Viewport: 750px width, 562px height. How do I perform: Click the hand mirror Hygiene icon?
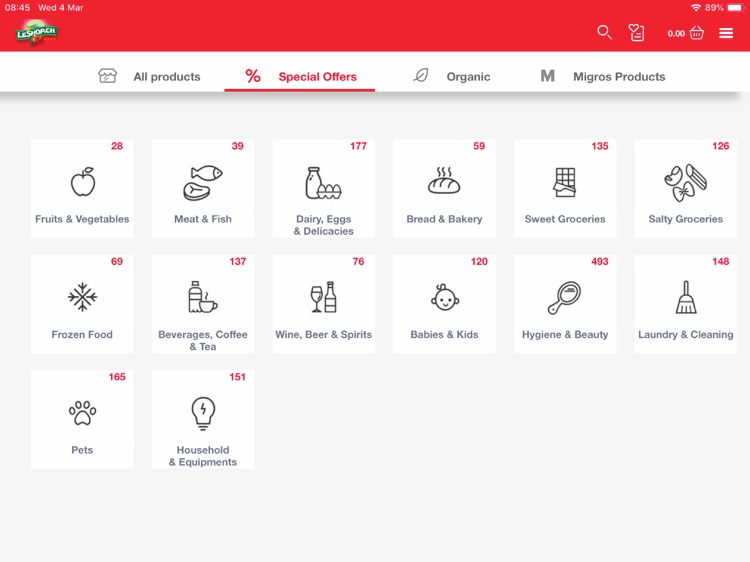564,298
